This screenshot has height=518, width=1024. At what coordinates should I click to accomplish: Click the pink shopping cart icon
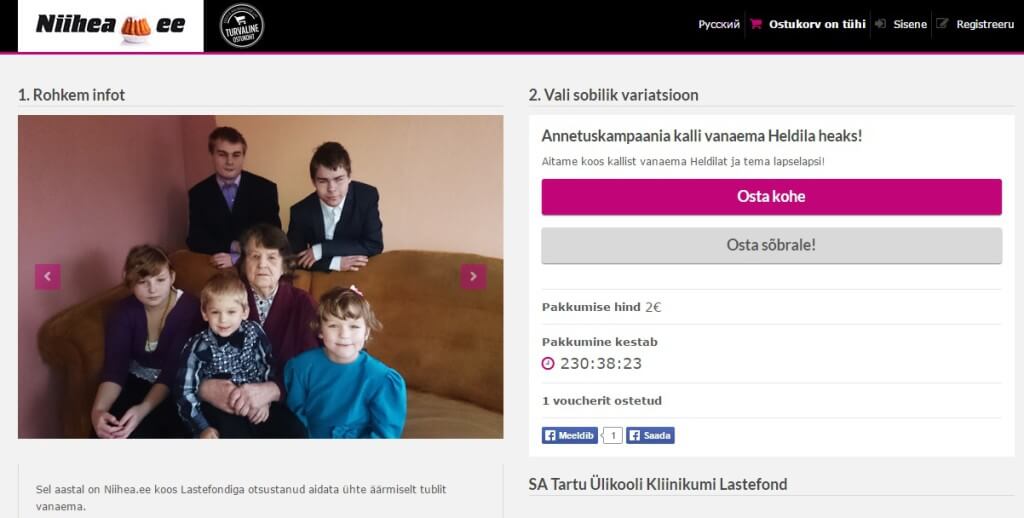point(756,24)
